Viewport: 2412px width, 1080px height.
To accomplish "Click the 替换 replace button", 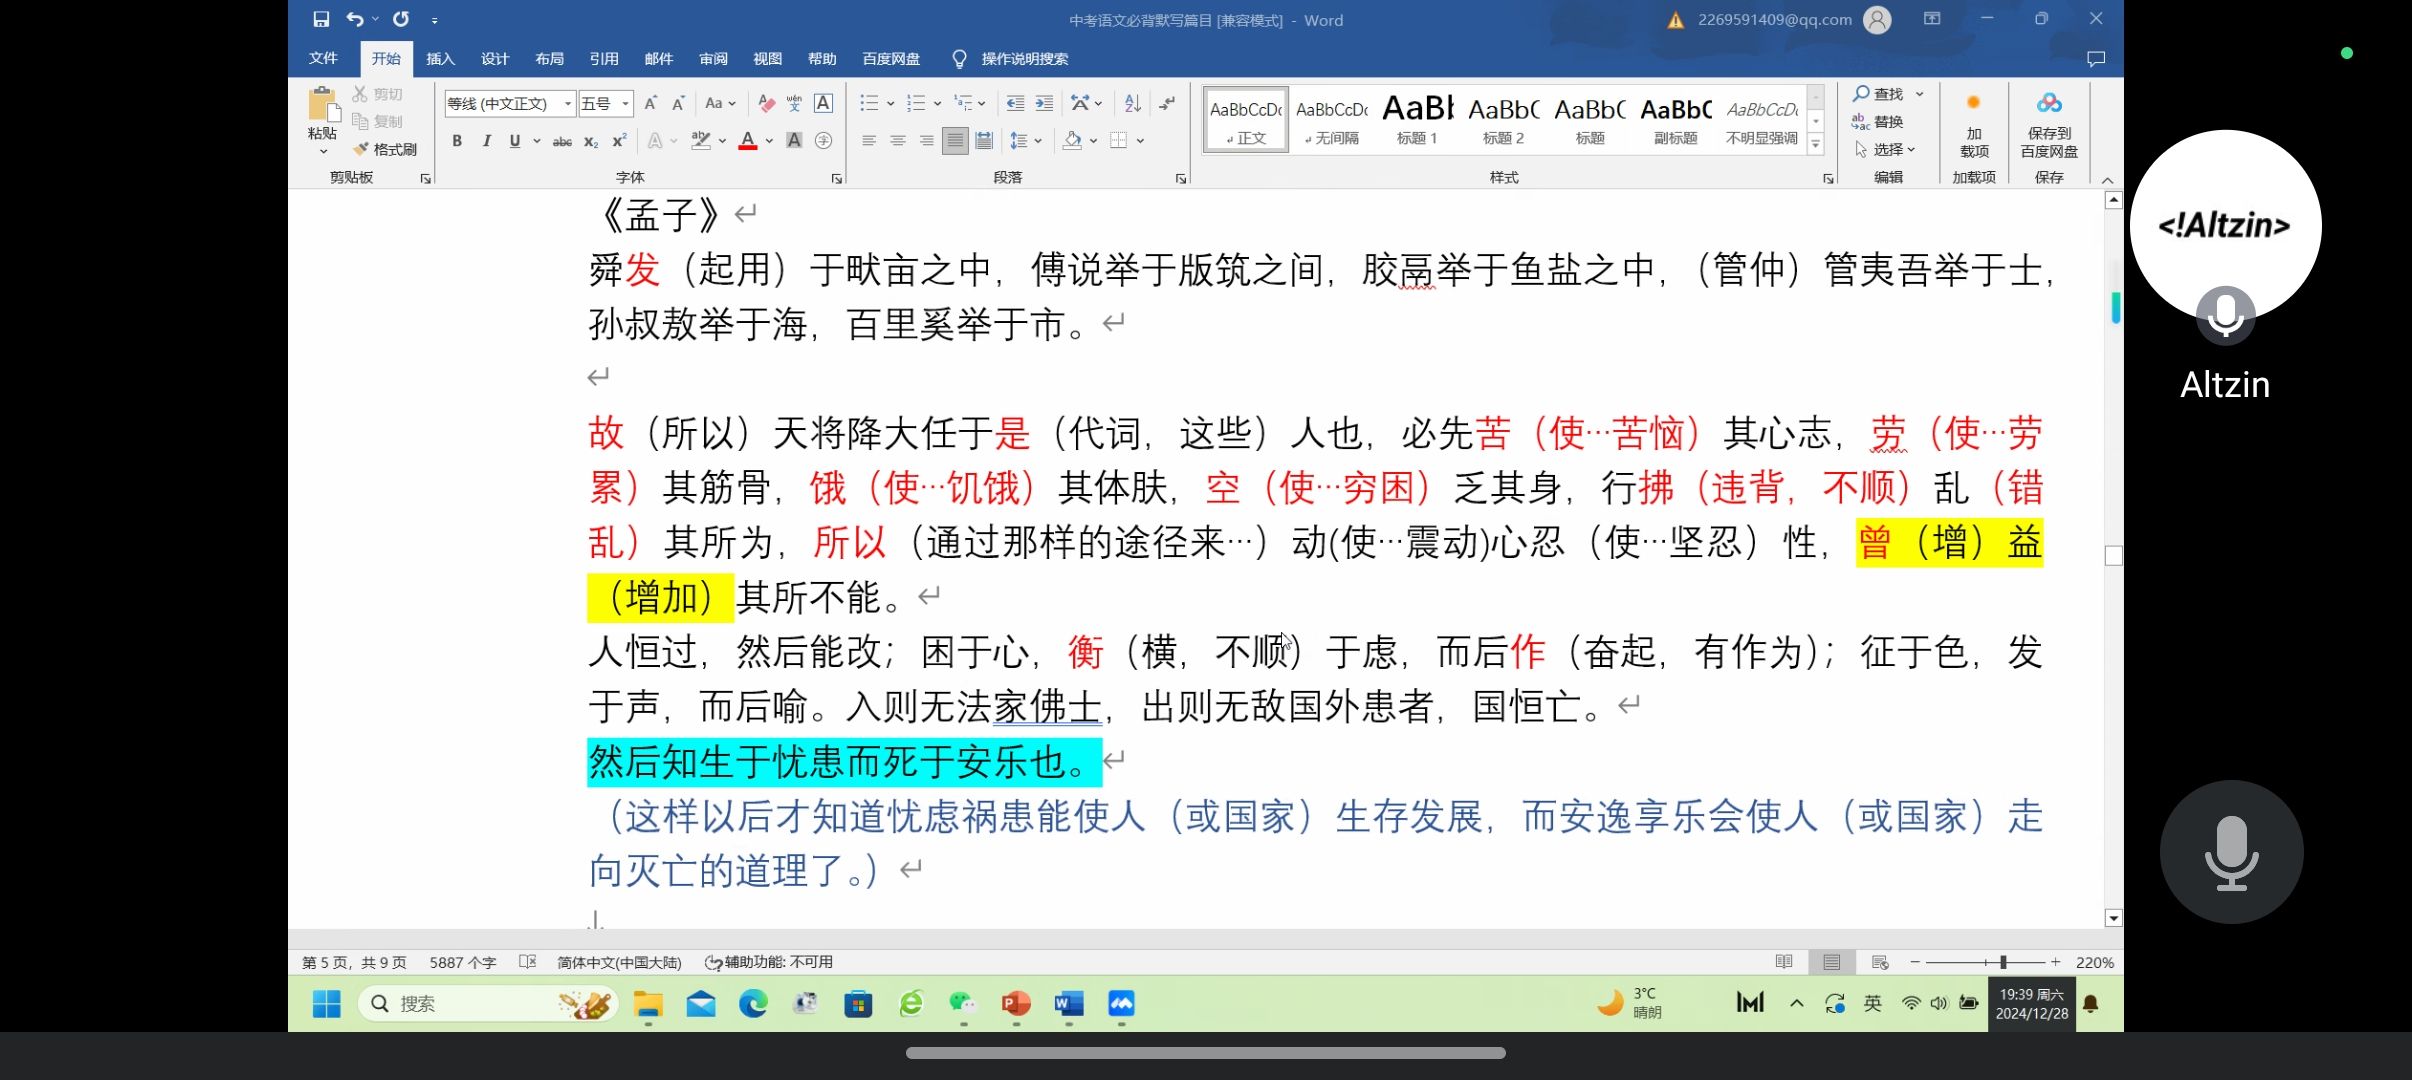I will [1878, 121].
